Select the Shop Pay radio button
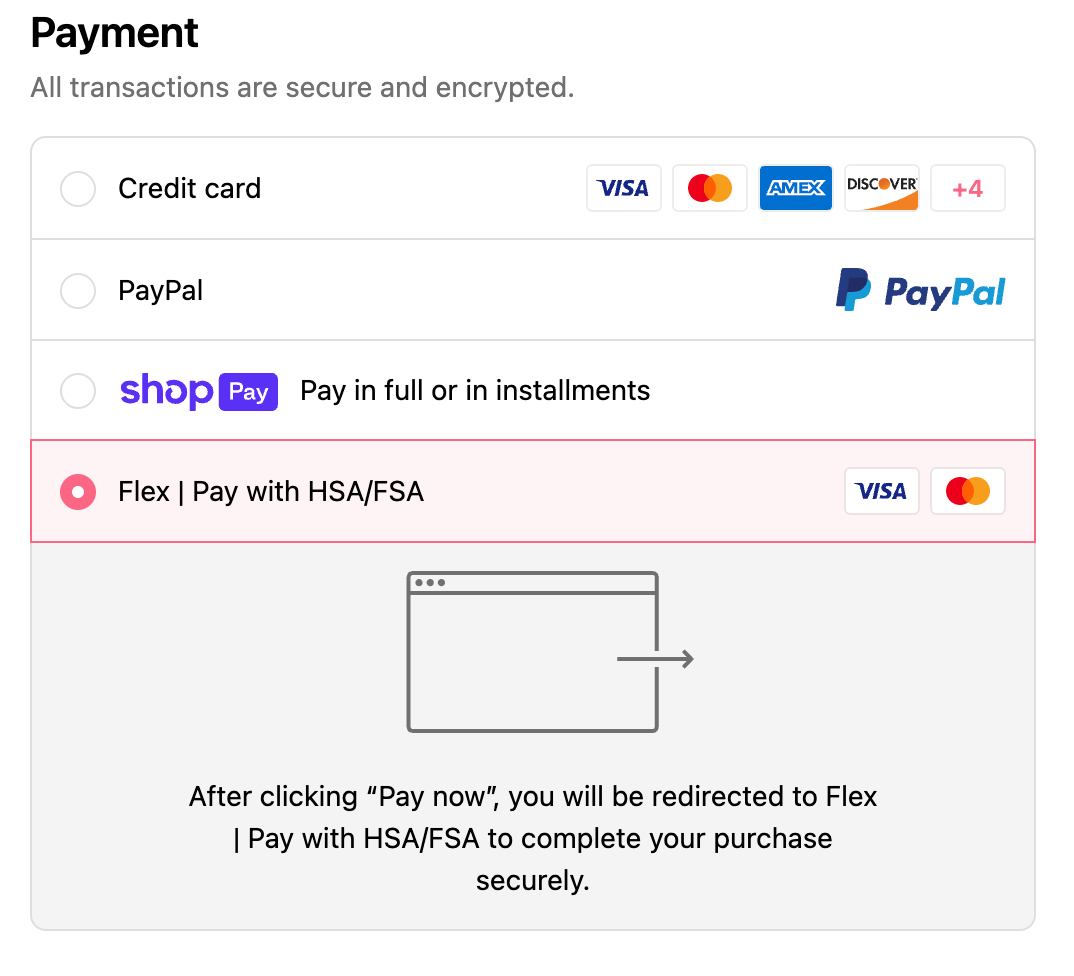Screen dimensions: 1074x976 77,391
